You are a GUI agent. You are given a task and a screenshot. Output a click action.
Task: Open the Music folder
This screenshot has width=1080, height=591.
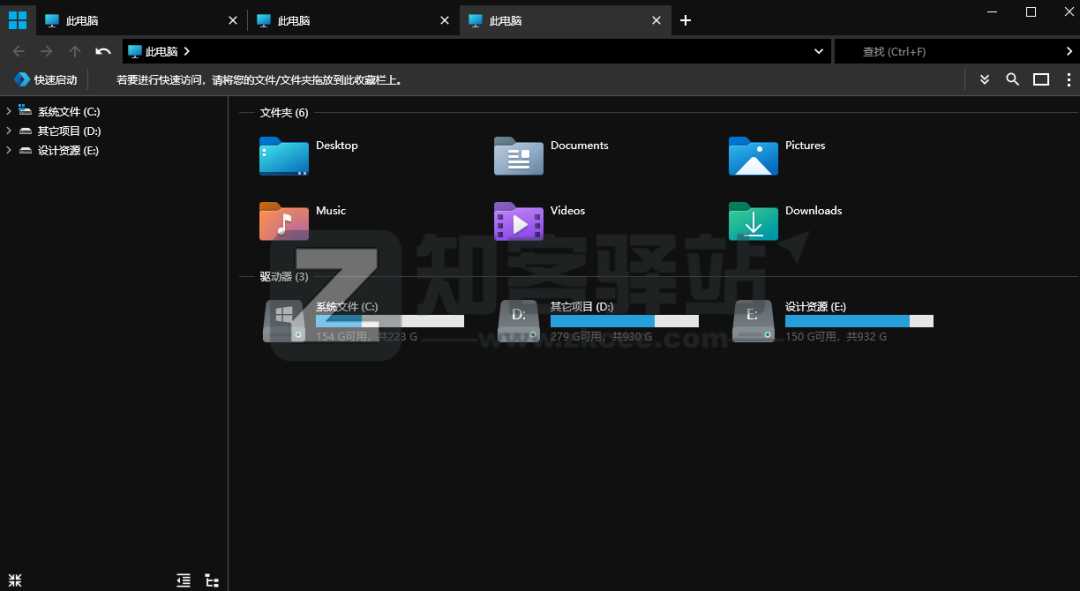[284, 221]
